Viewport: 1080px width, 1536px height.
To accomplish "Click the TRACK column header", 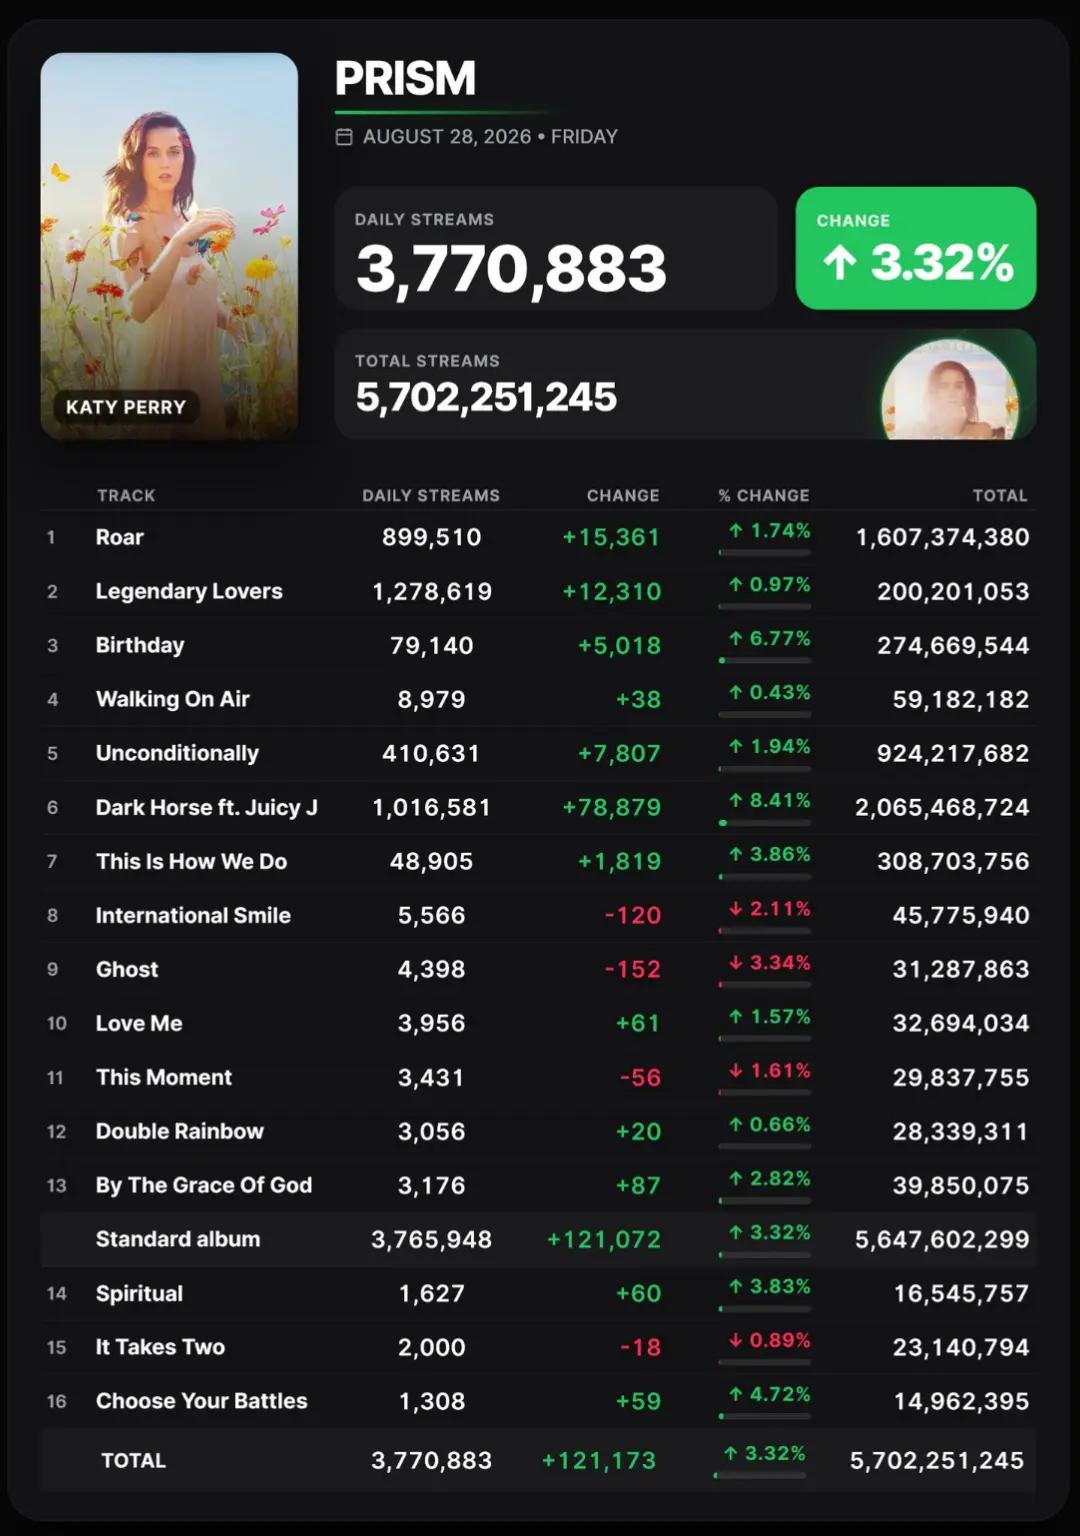I will point(126,495).
